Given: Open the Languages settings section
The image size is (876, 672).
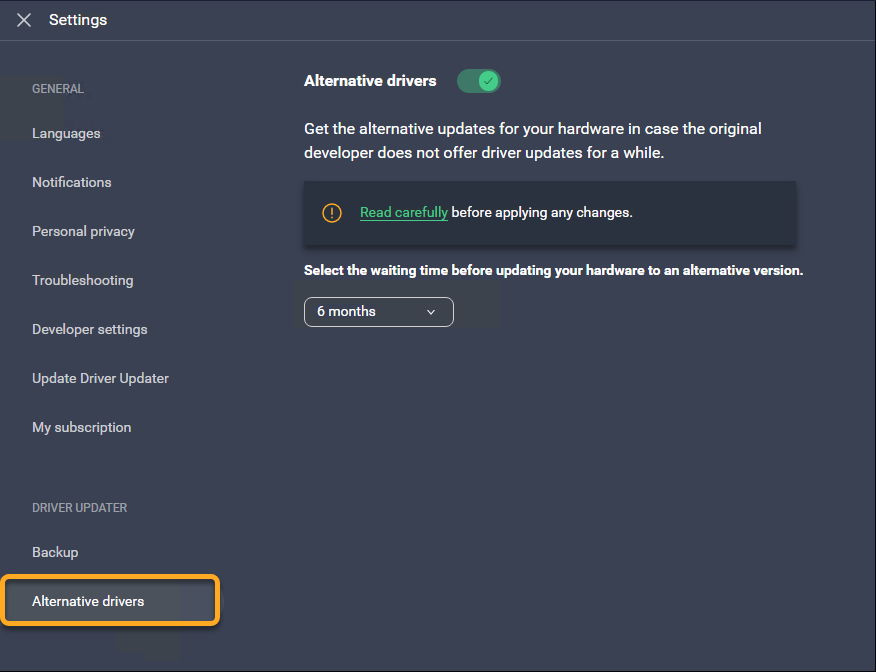Looking at the screenshot, I should click(x=66, y=133).
